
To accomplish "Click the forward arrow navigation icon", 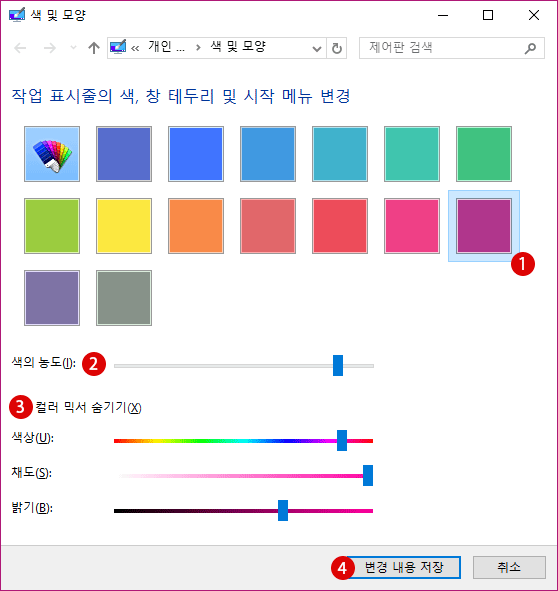I will point(50,48).
